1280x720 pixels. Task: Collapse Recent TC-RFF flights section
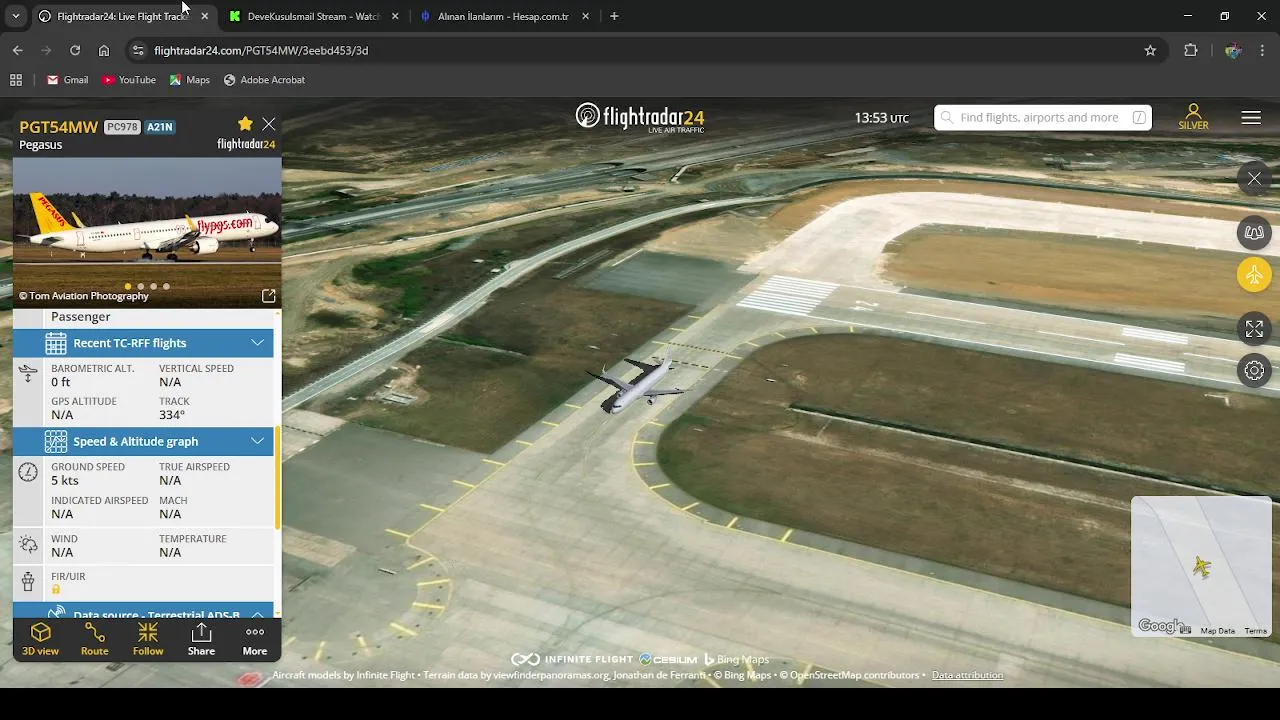coord(257,343)
